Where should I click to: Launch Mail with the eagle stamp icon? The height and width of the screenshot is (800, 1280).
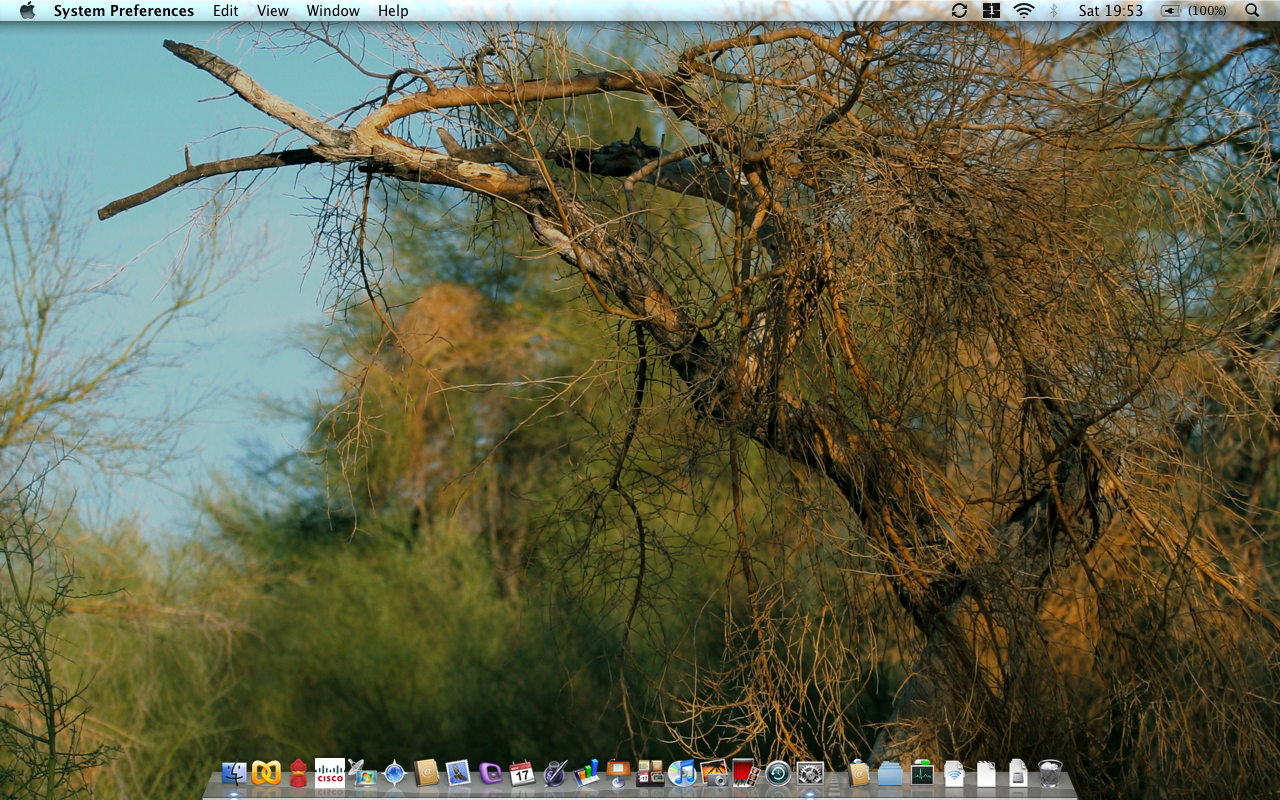click(x=458, y=773)
